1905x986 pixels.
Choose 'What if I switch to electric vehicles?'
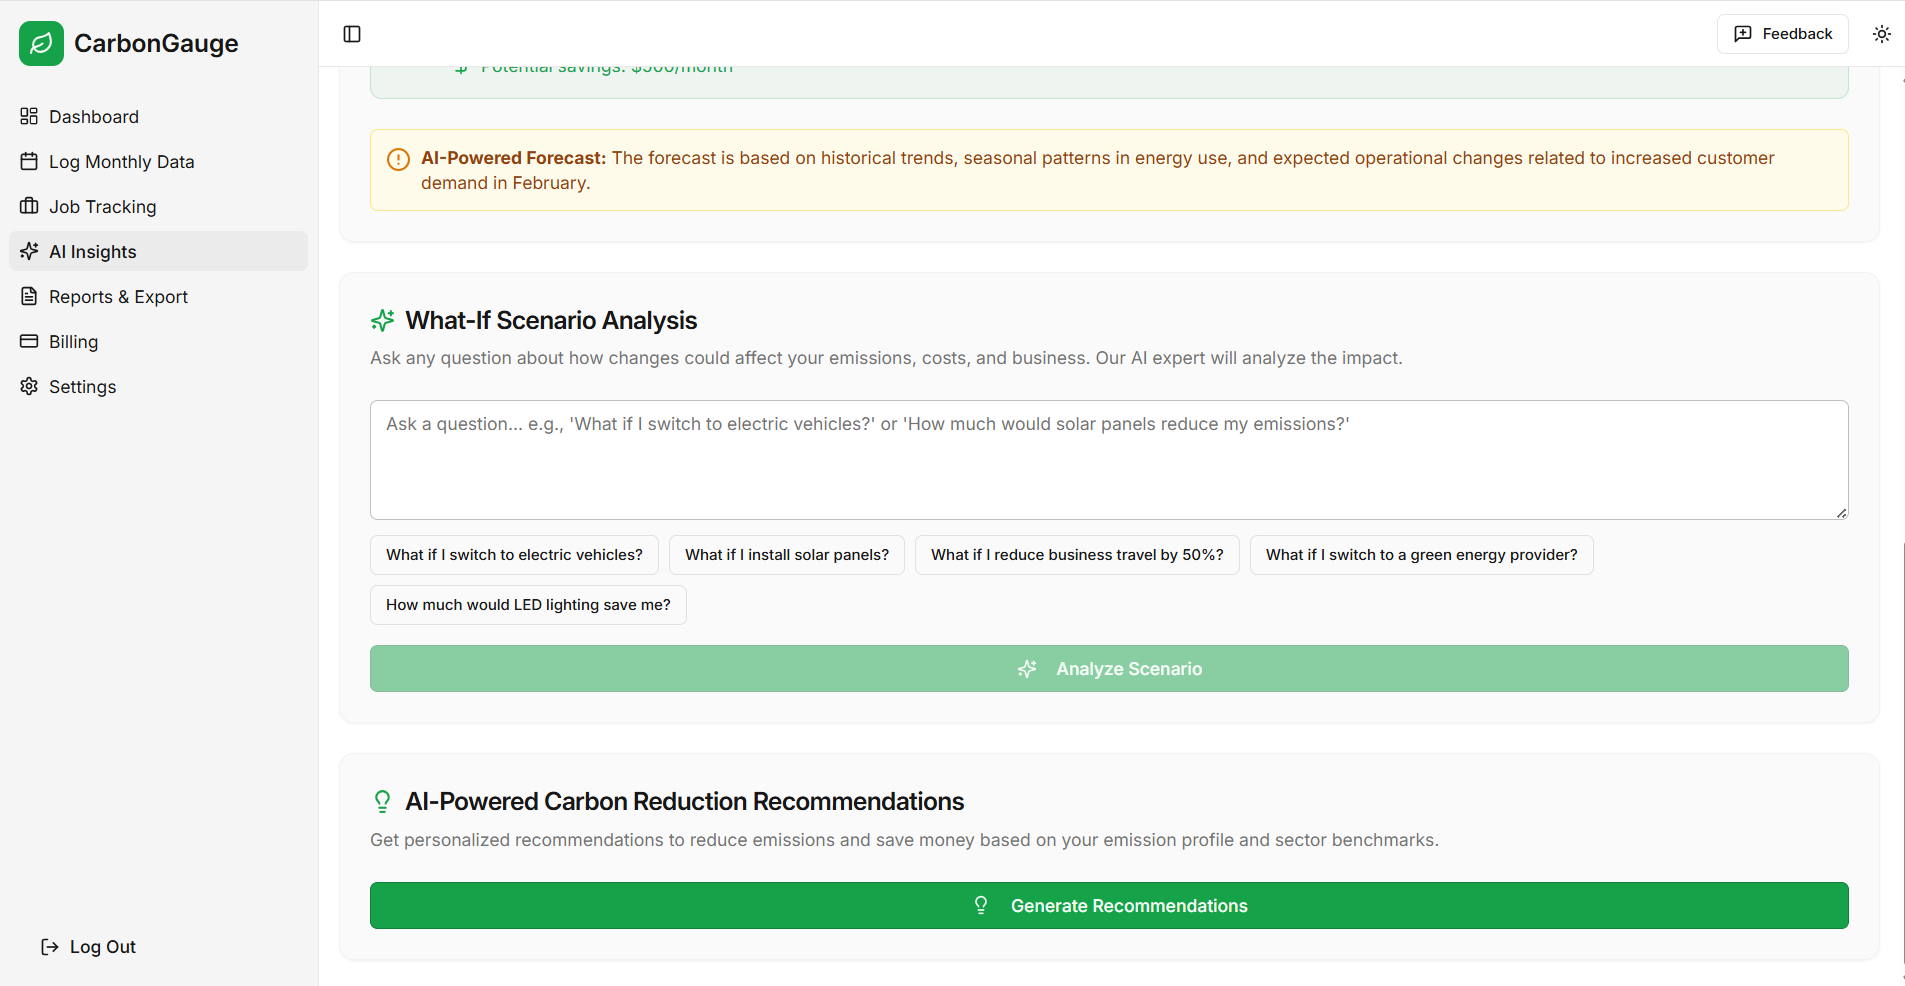514,555
